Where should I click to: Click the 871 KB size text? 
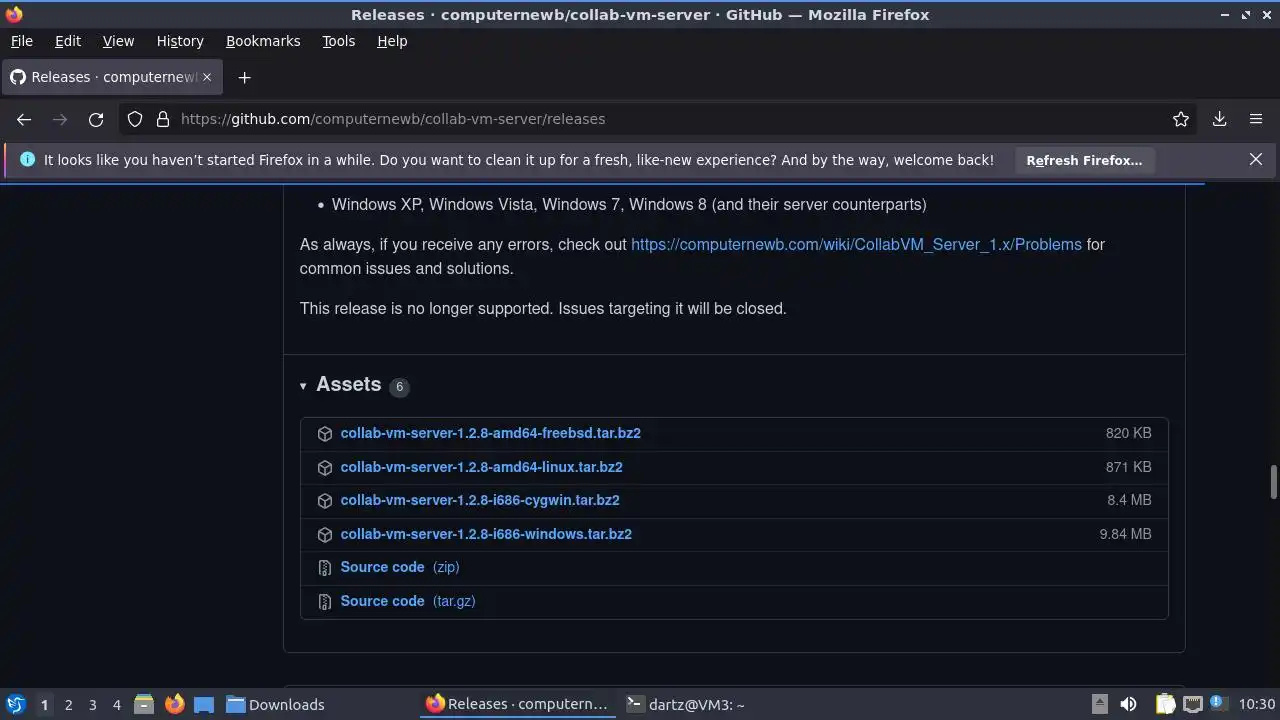(x=1128, y=467)
